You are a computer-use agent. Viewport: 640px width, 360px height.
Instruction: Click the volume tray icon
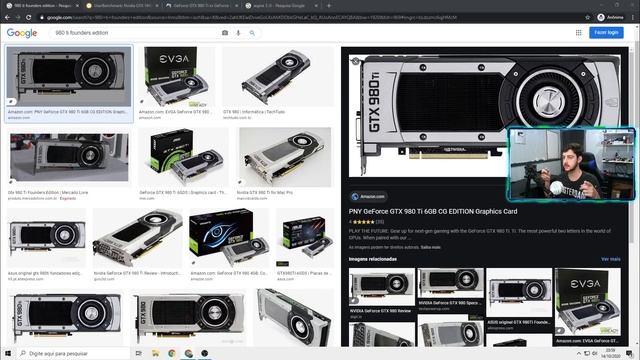(x=595, y=353)
